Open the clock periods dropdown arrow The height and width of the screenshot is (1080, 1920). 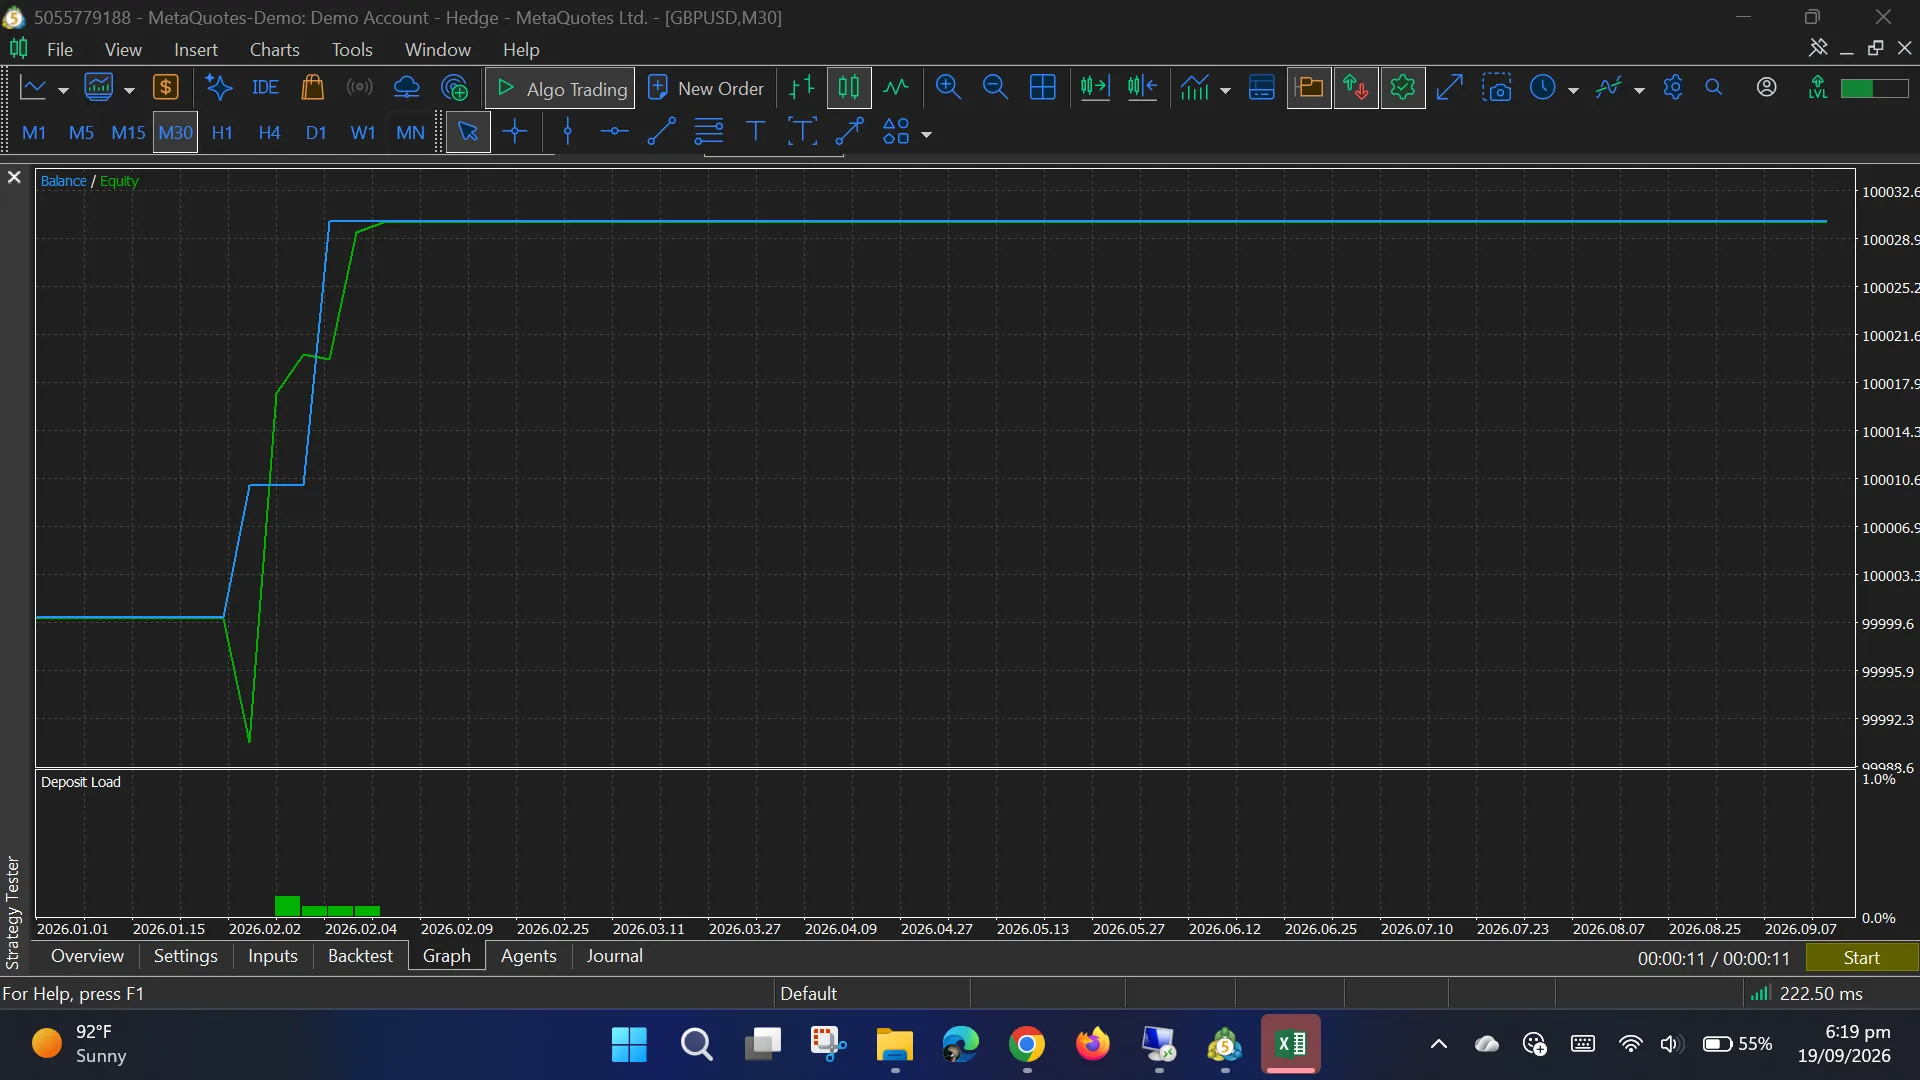point(1572,90)
